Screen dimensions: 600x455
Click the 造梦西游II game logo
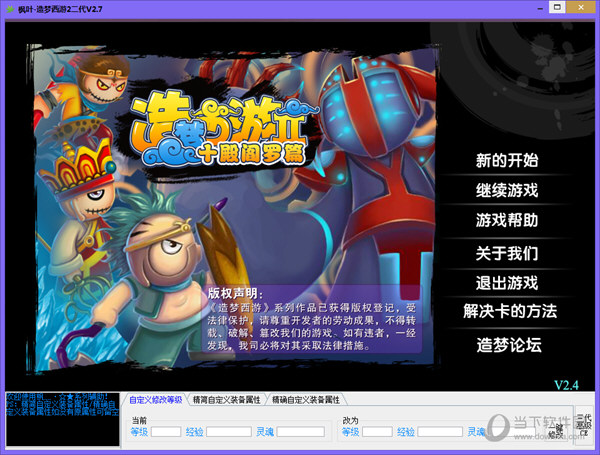tap(226, 130)
